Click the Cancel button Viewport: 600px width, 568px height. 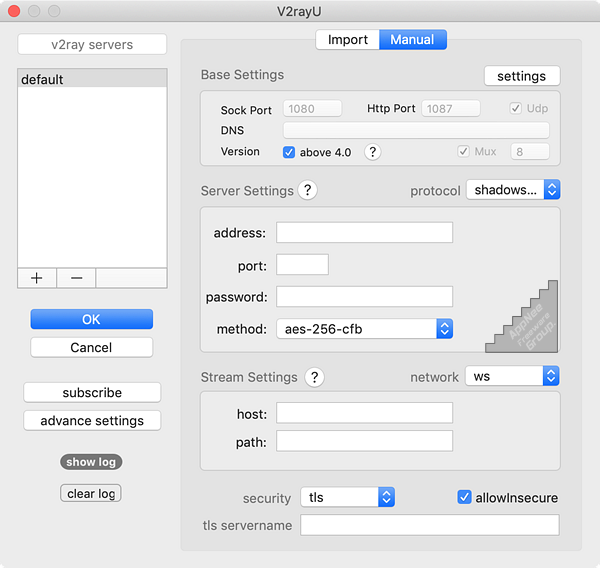(92, 348)
